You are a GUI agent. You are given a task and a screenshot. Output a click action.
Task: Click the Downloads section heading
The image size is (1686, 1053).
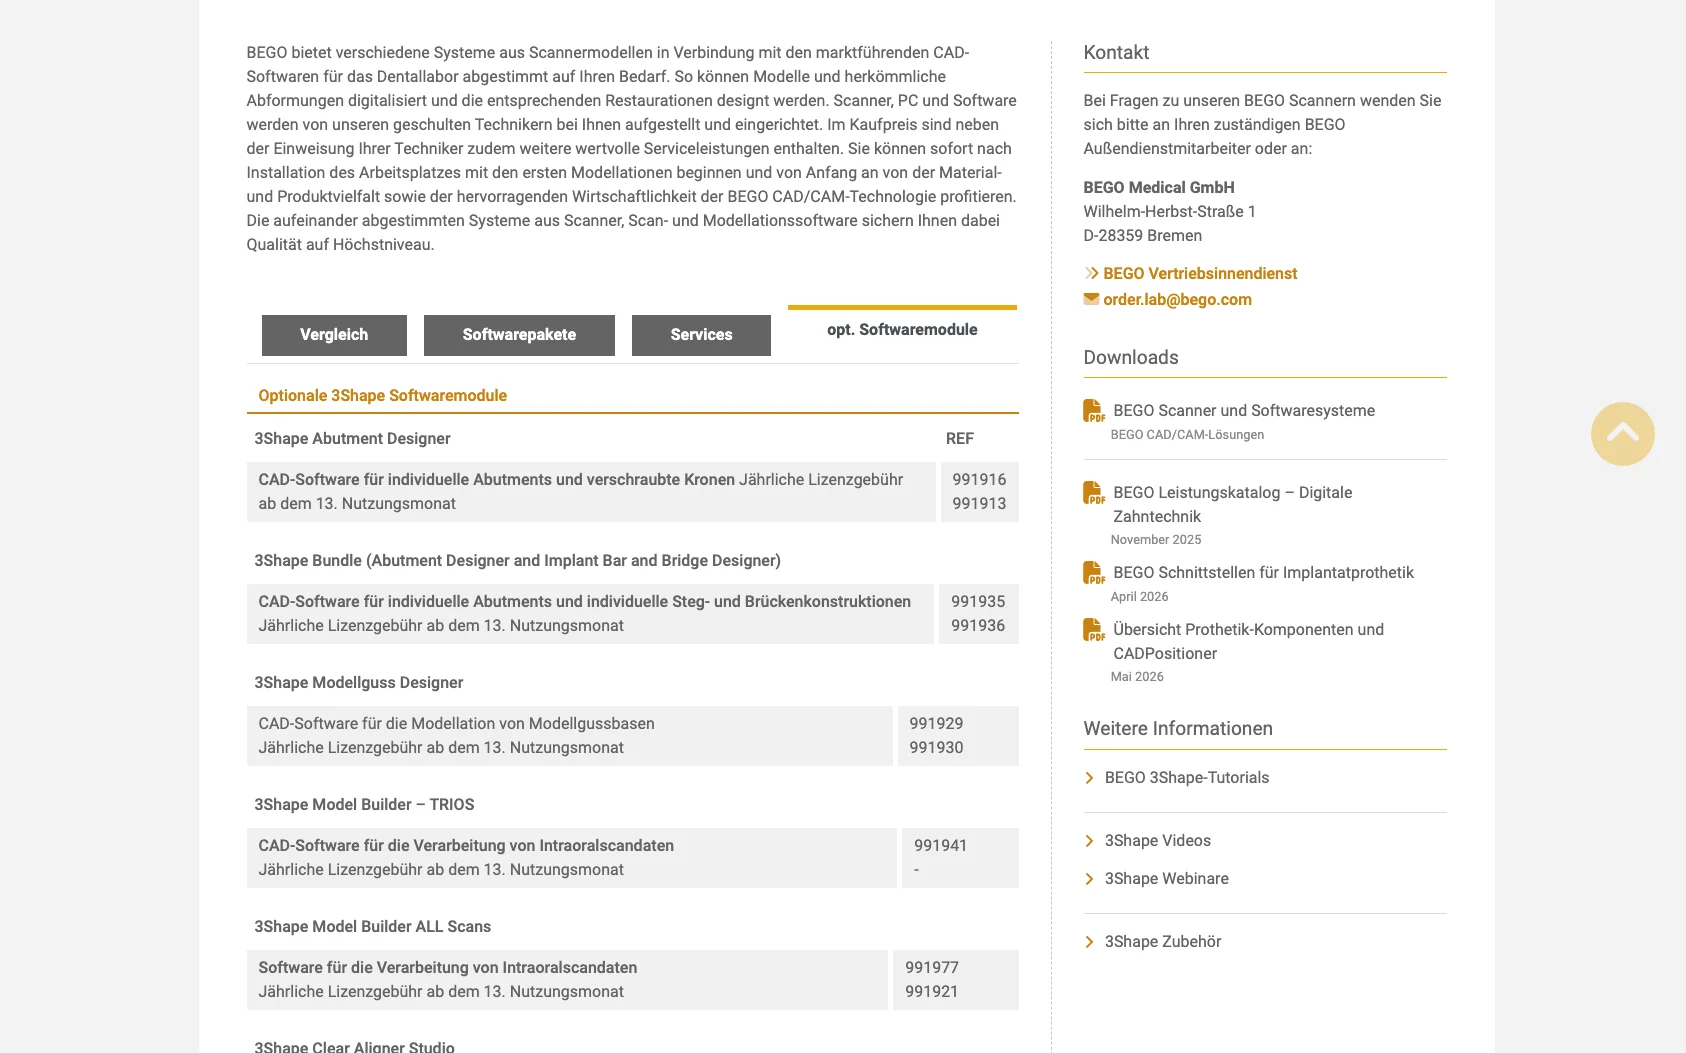coord(1131,357)
